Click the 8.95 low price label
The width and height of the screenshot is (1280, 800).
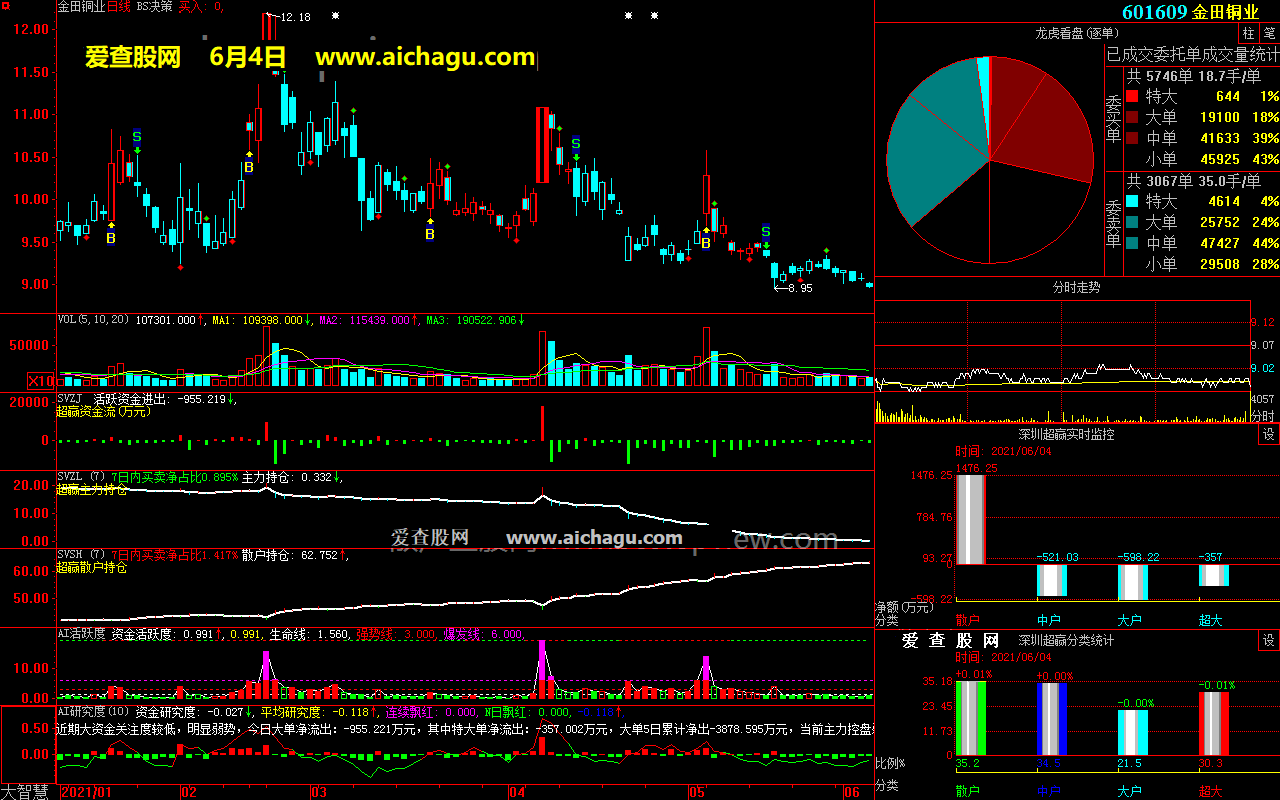click(x=800, y=288)
